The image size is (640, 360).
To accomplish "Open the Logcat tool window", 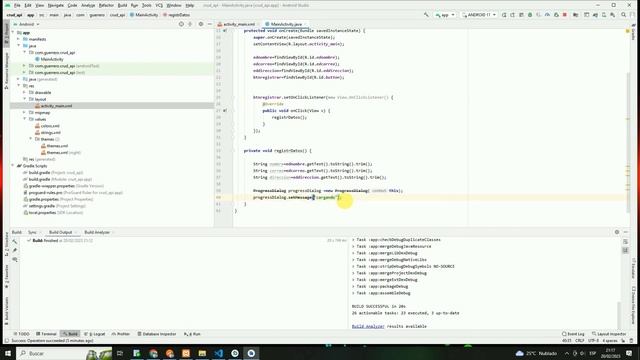I will pos(95,334).
